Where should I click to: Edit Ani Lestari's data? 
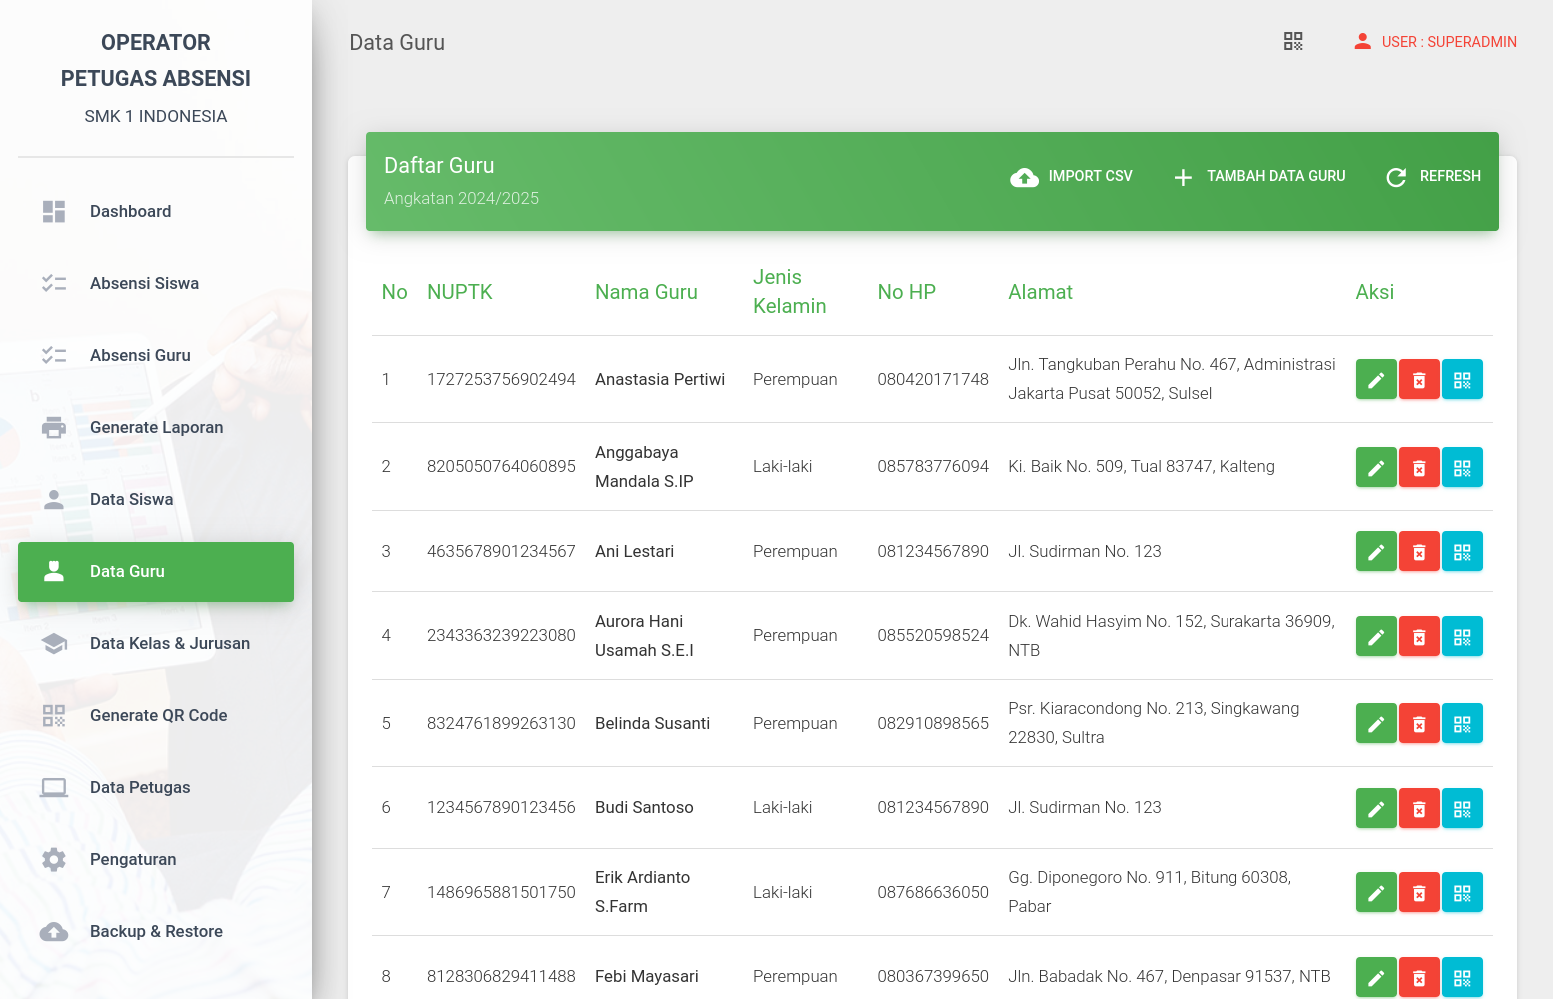click(1376, 551)
